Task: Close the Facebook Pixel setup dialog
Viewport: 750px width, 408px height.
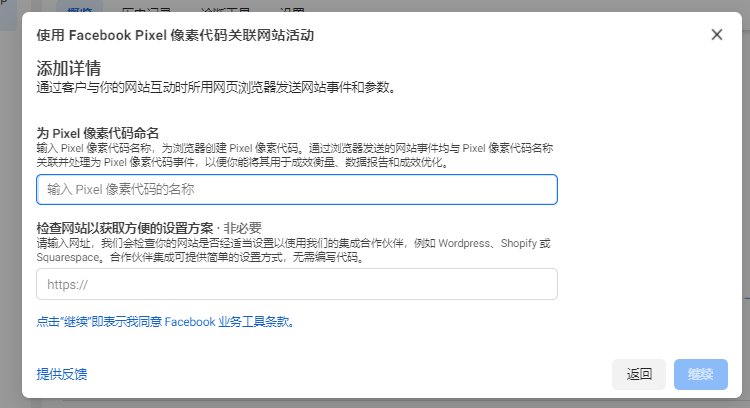Action: pyautogui.click(x=717, y=34)
